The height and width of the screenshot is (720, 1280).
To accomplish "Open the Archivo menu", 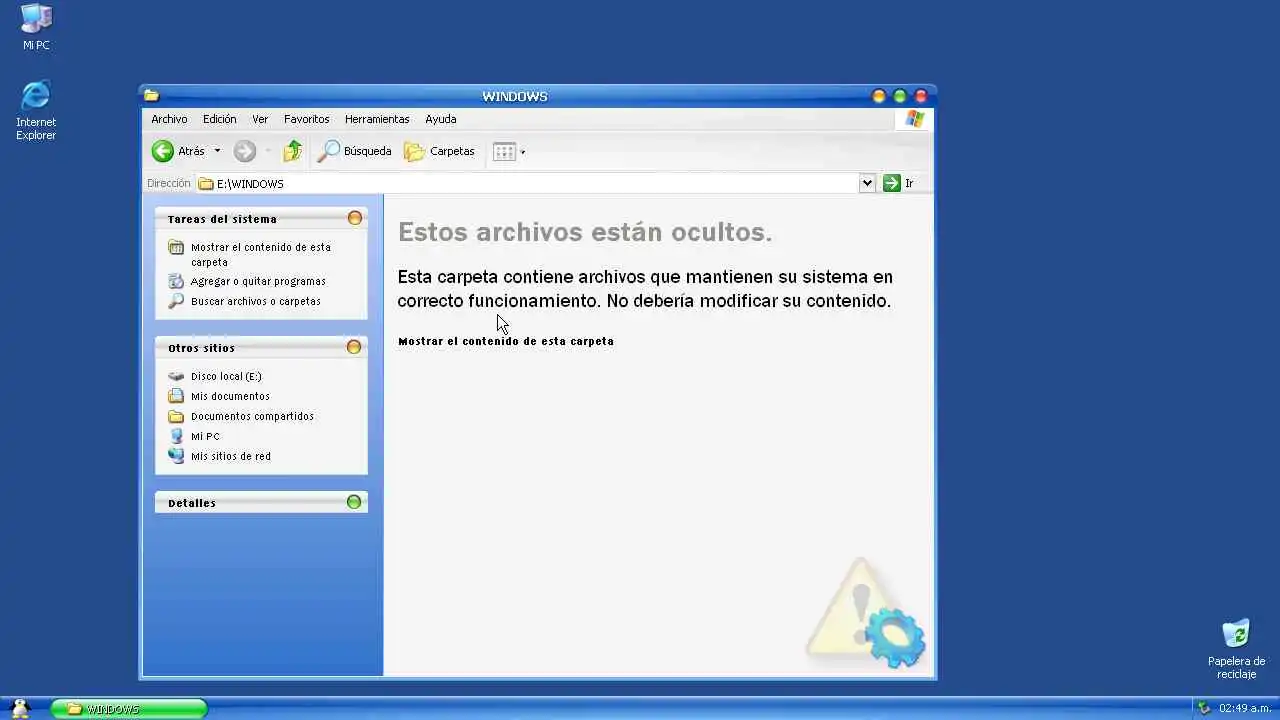I will coord(169,119).
